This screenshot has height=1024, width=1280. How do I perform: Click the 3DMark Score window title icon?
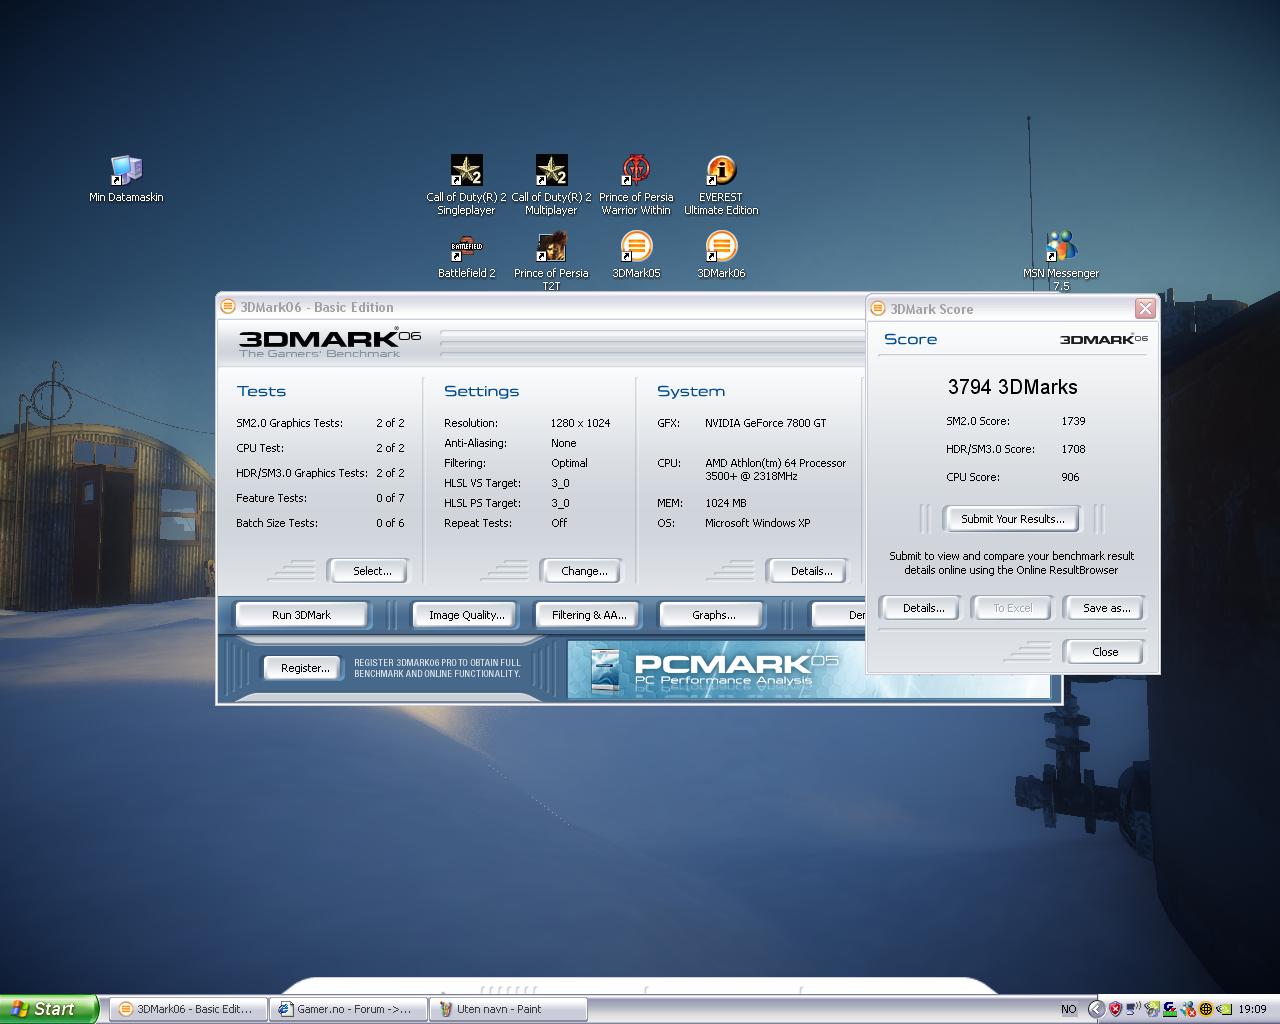(878, 308)
